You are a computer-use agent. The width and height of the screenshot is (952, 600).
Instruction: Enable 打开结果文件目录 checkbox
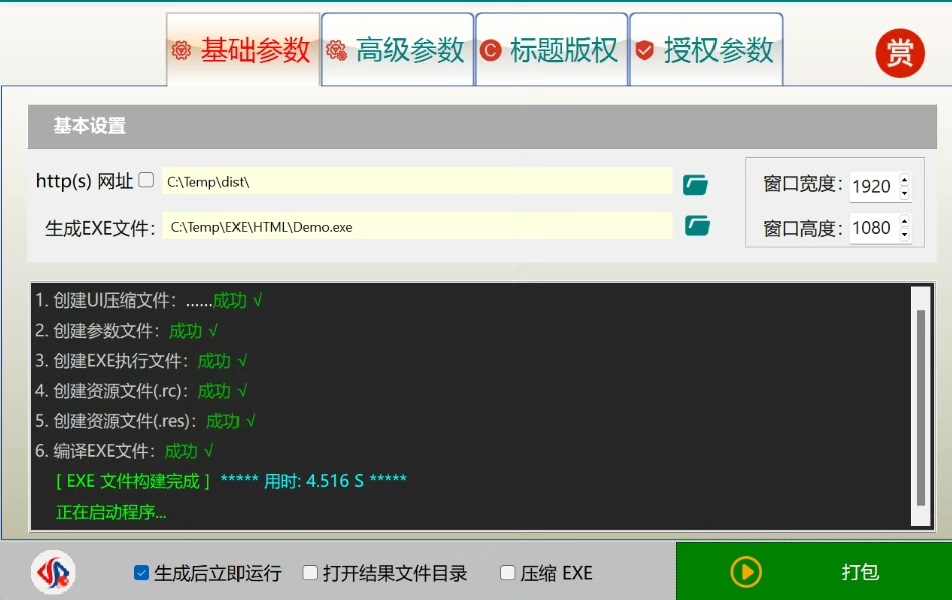click(x=310, y=573)
